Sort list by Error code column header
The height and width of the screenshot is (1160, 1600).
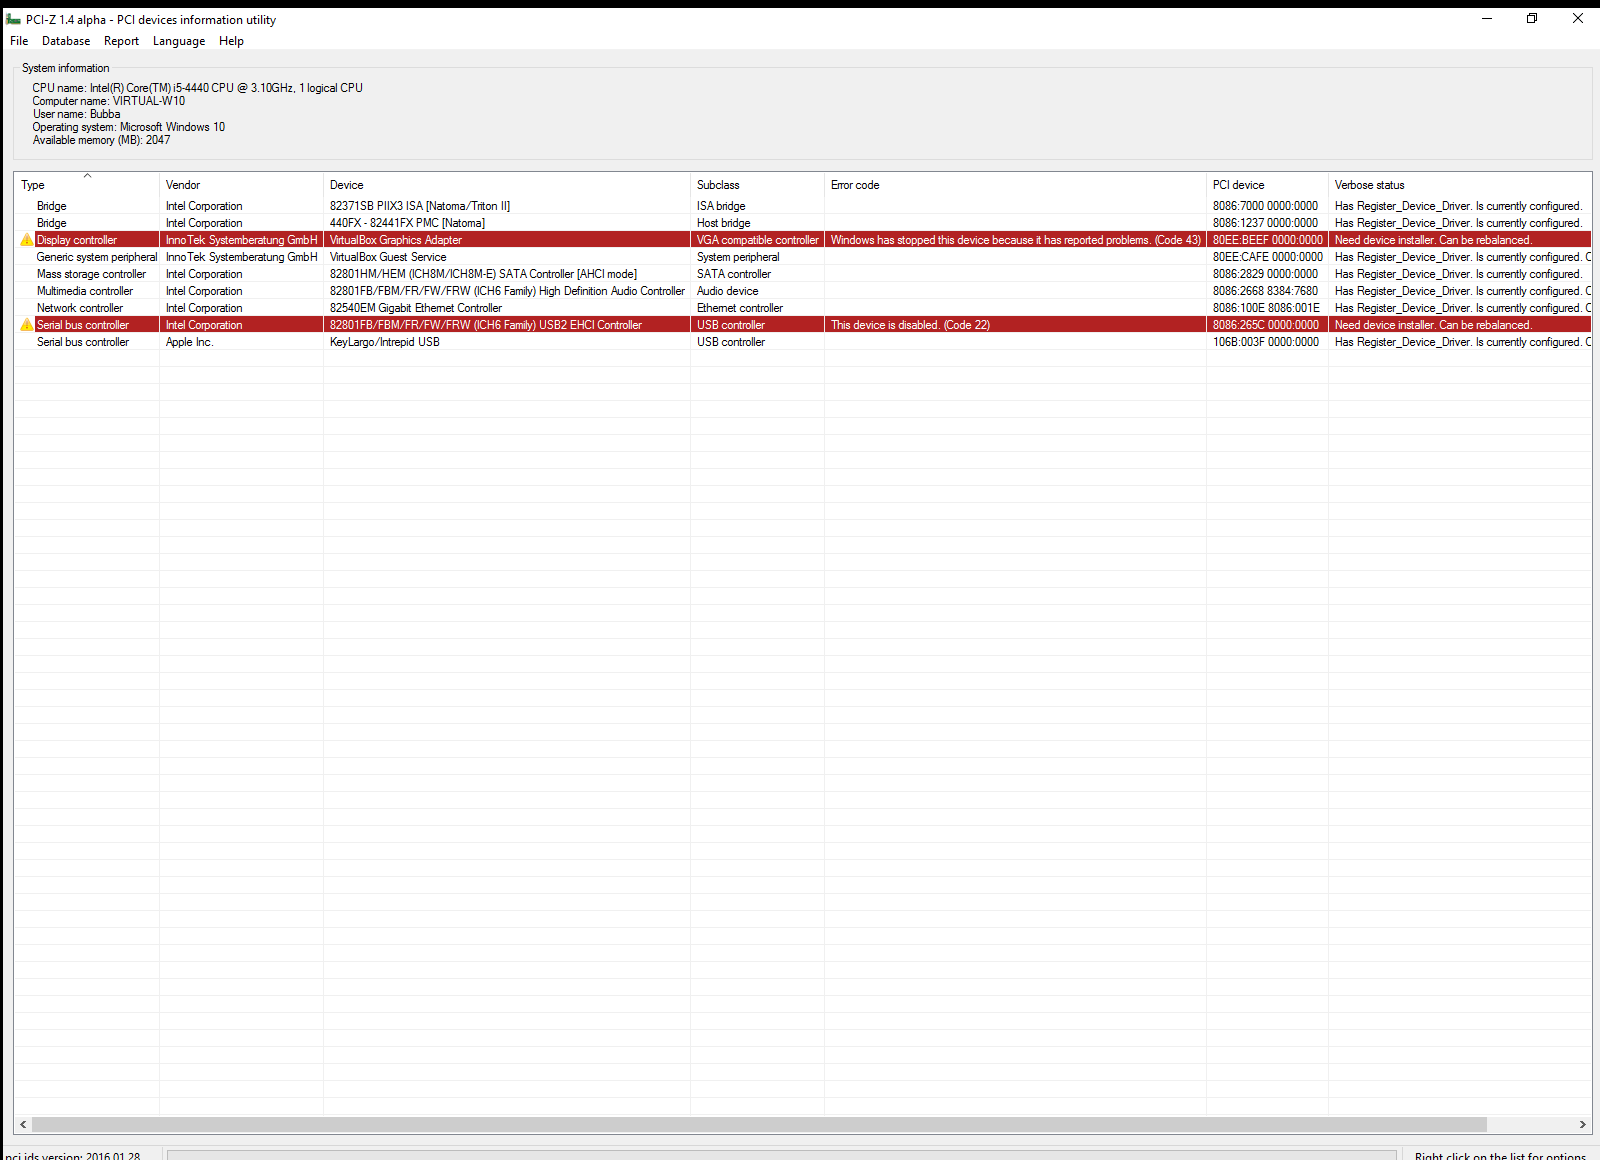coord(1015,185)
